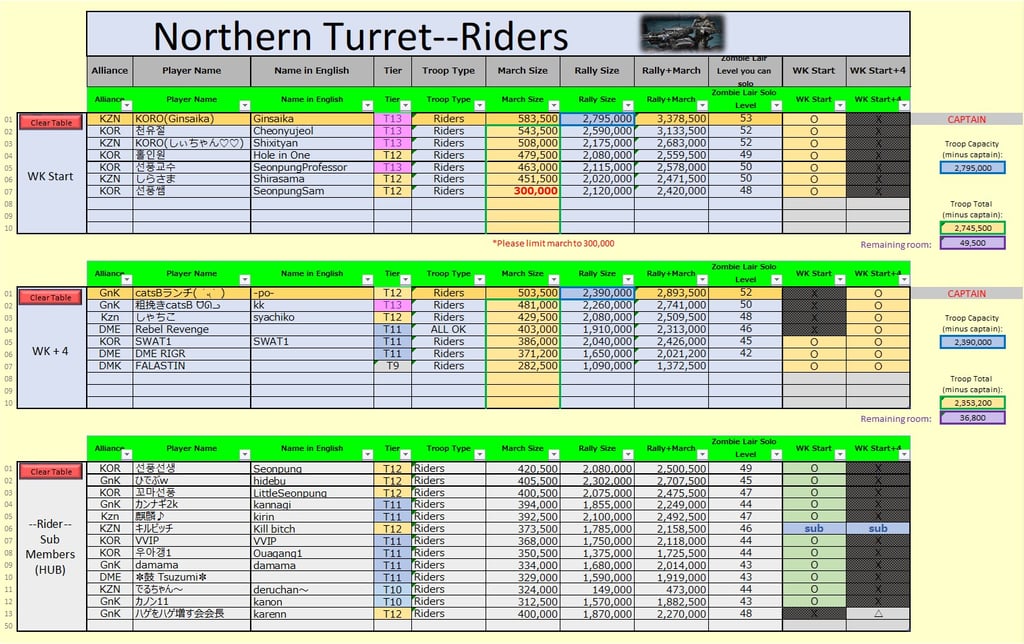This screenshot has height=644, width=1024.
Task: Select English name cell -po-
Action: tap(312, 293)
